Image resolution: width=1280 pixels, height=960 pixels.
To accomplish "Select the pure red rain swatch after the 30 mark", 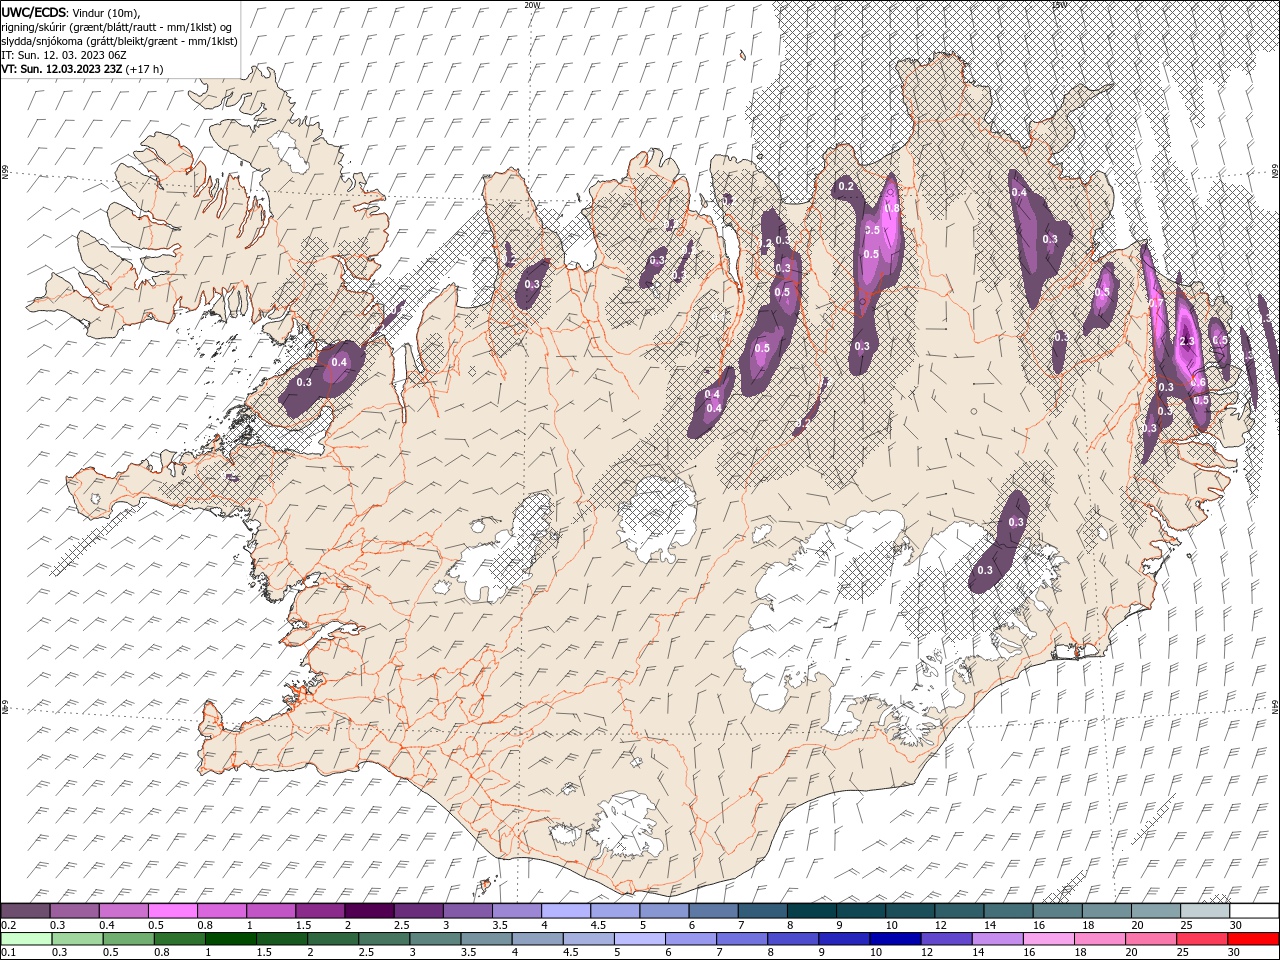I will [1253, 939].
